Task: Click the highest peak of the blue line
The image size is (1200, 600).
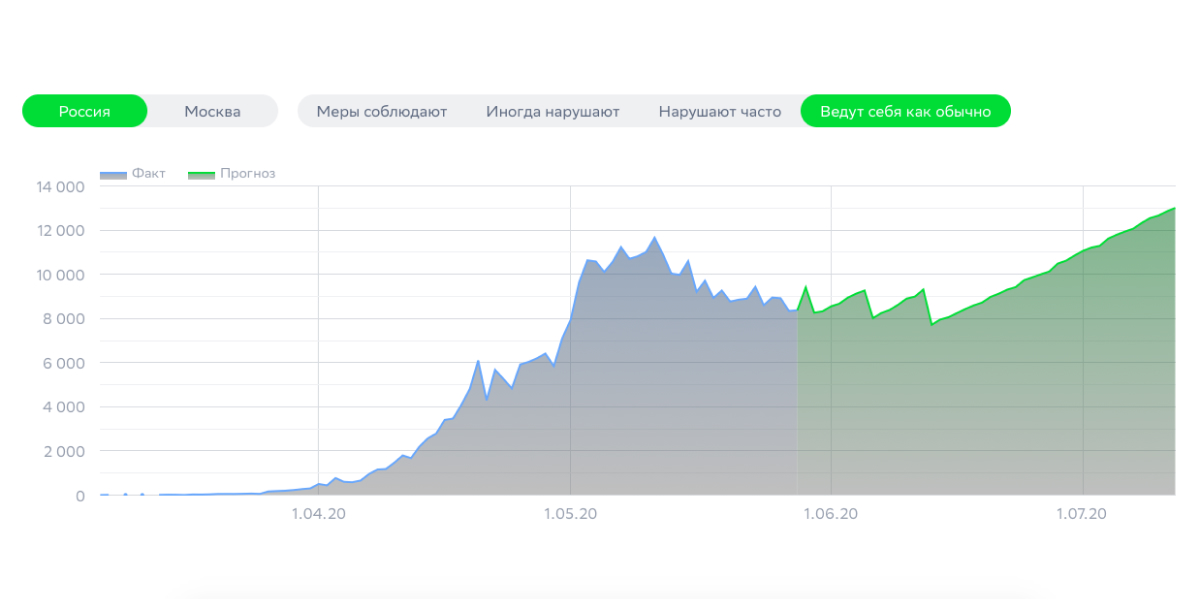Action: [654, 238]
